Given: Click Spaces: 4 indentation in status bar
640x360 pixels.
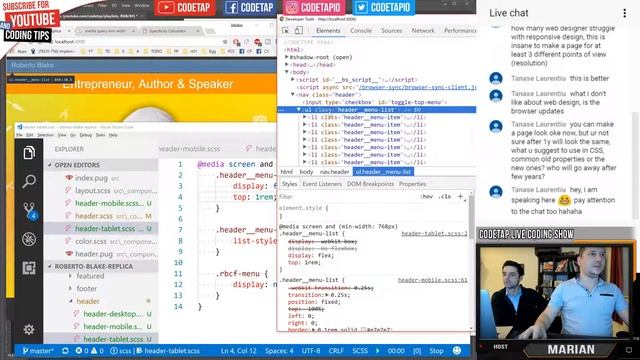Looking at the screenshot, I should (x=279, y=351).
